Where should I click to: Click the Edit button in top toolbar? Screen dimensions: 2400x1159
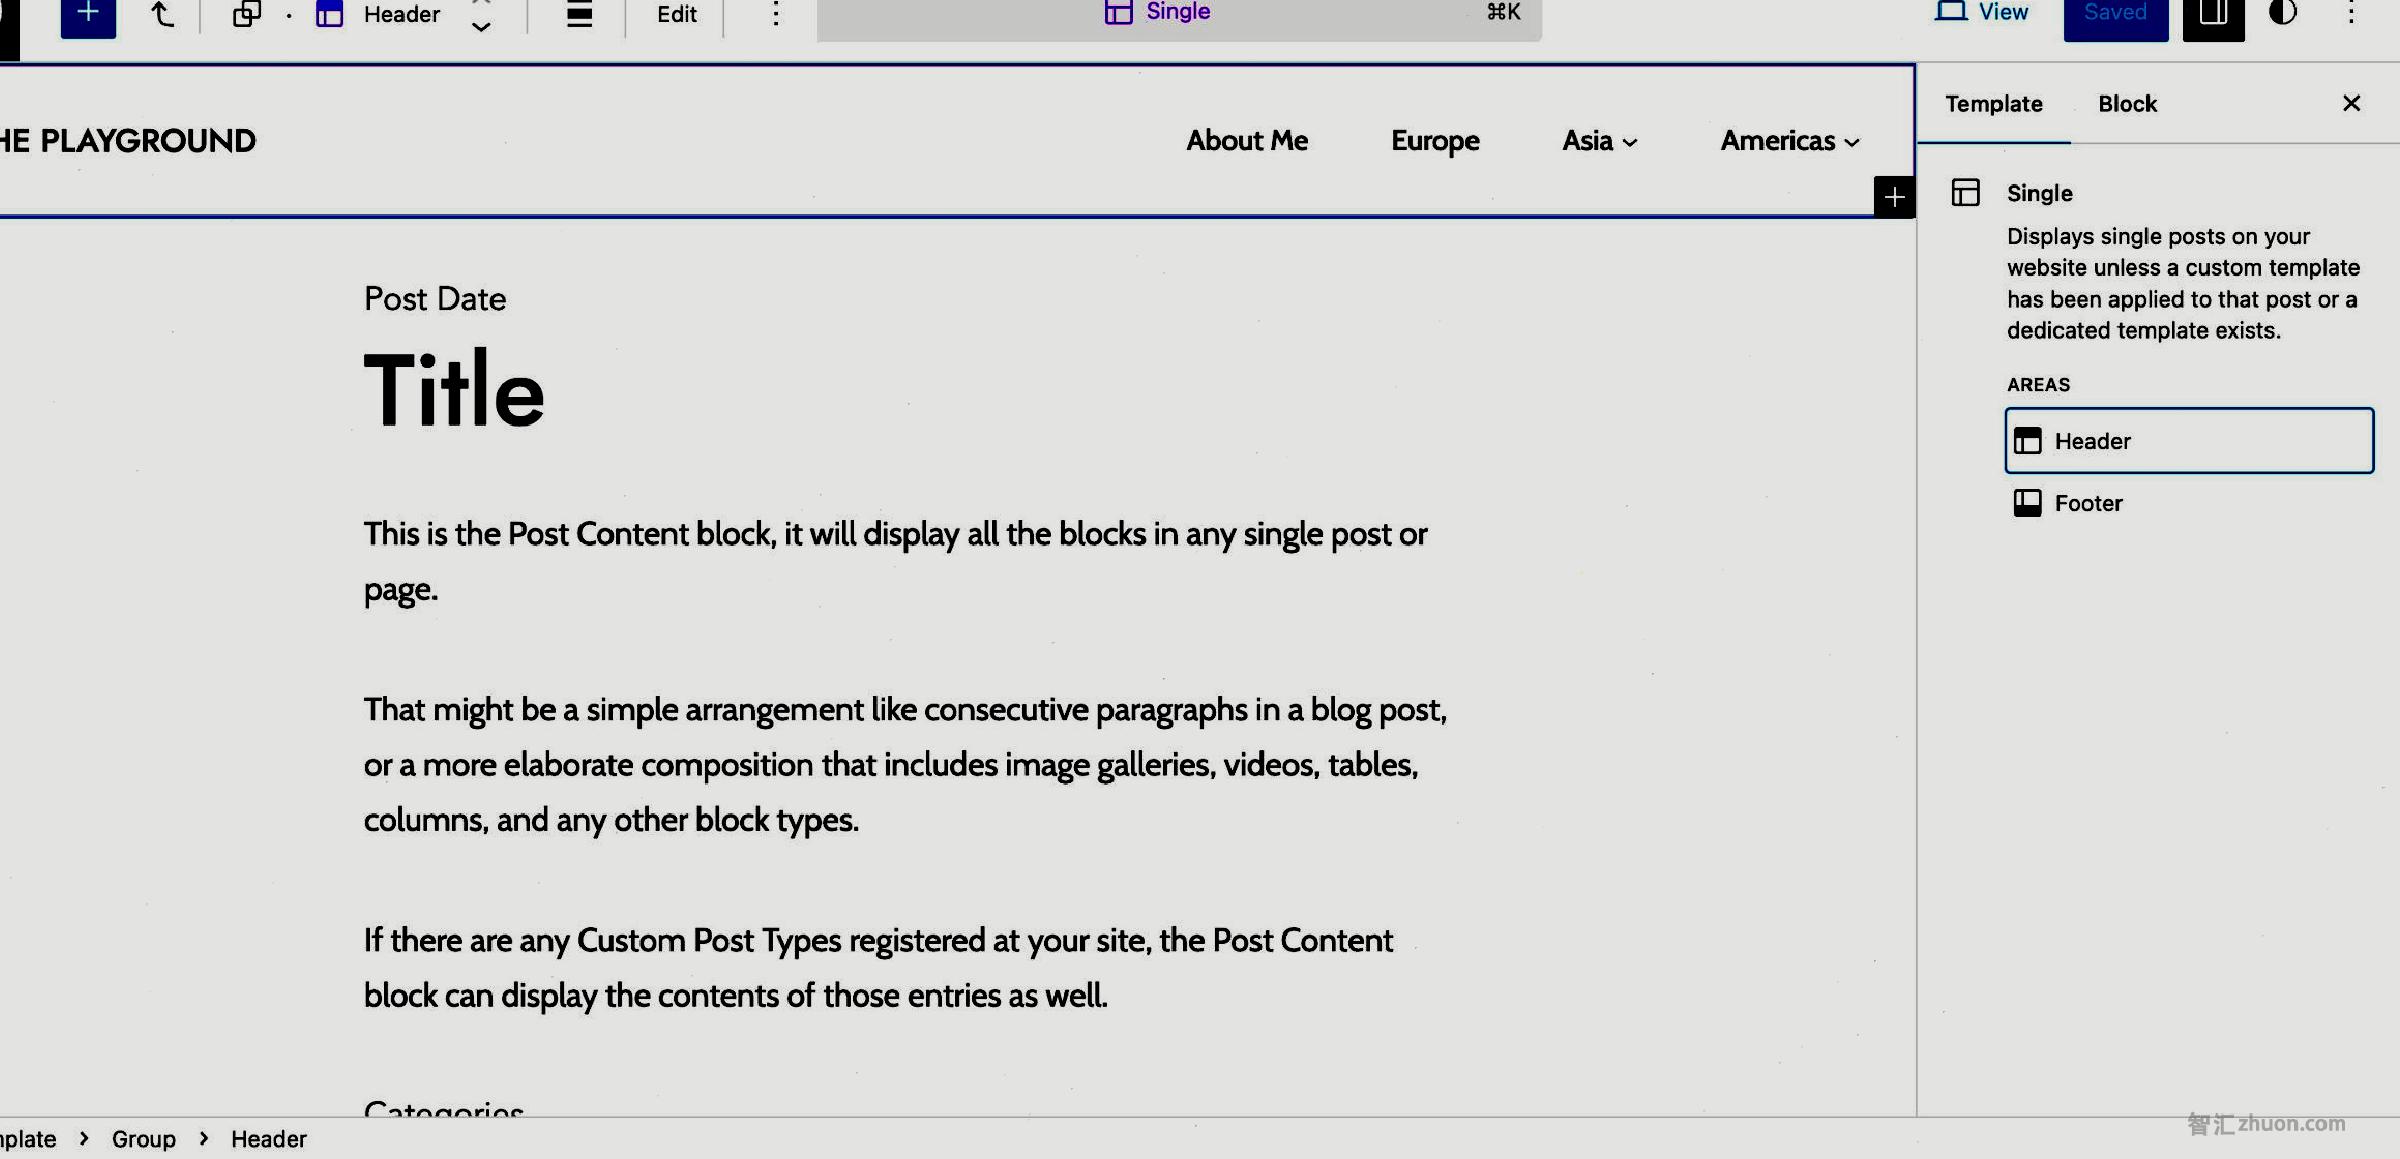[x=675, y=14]
